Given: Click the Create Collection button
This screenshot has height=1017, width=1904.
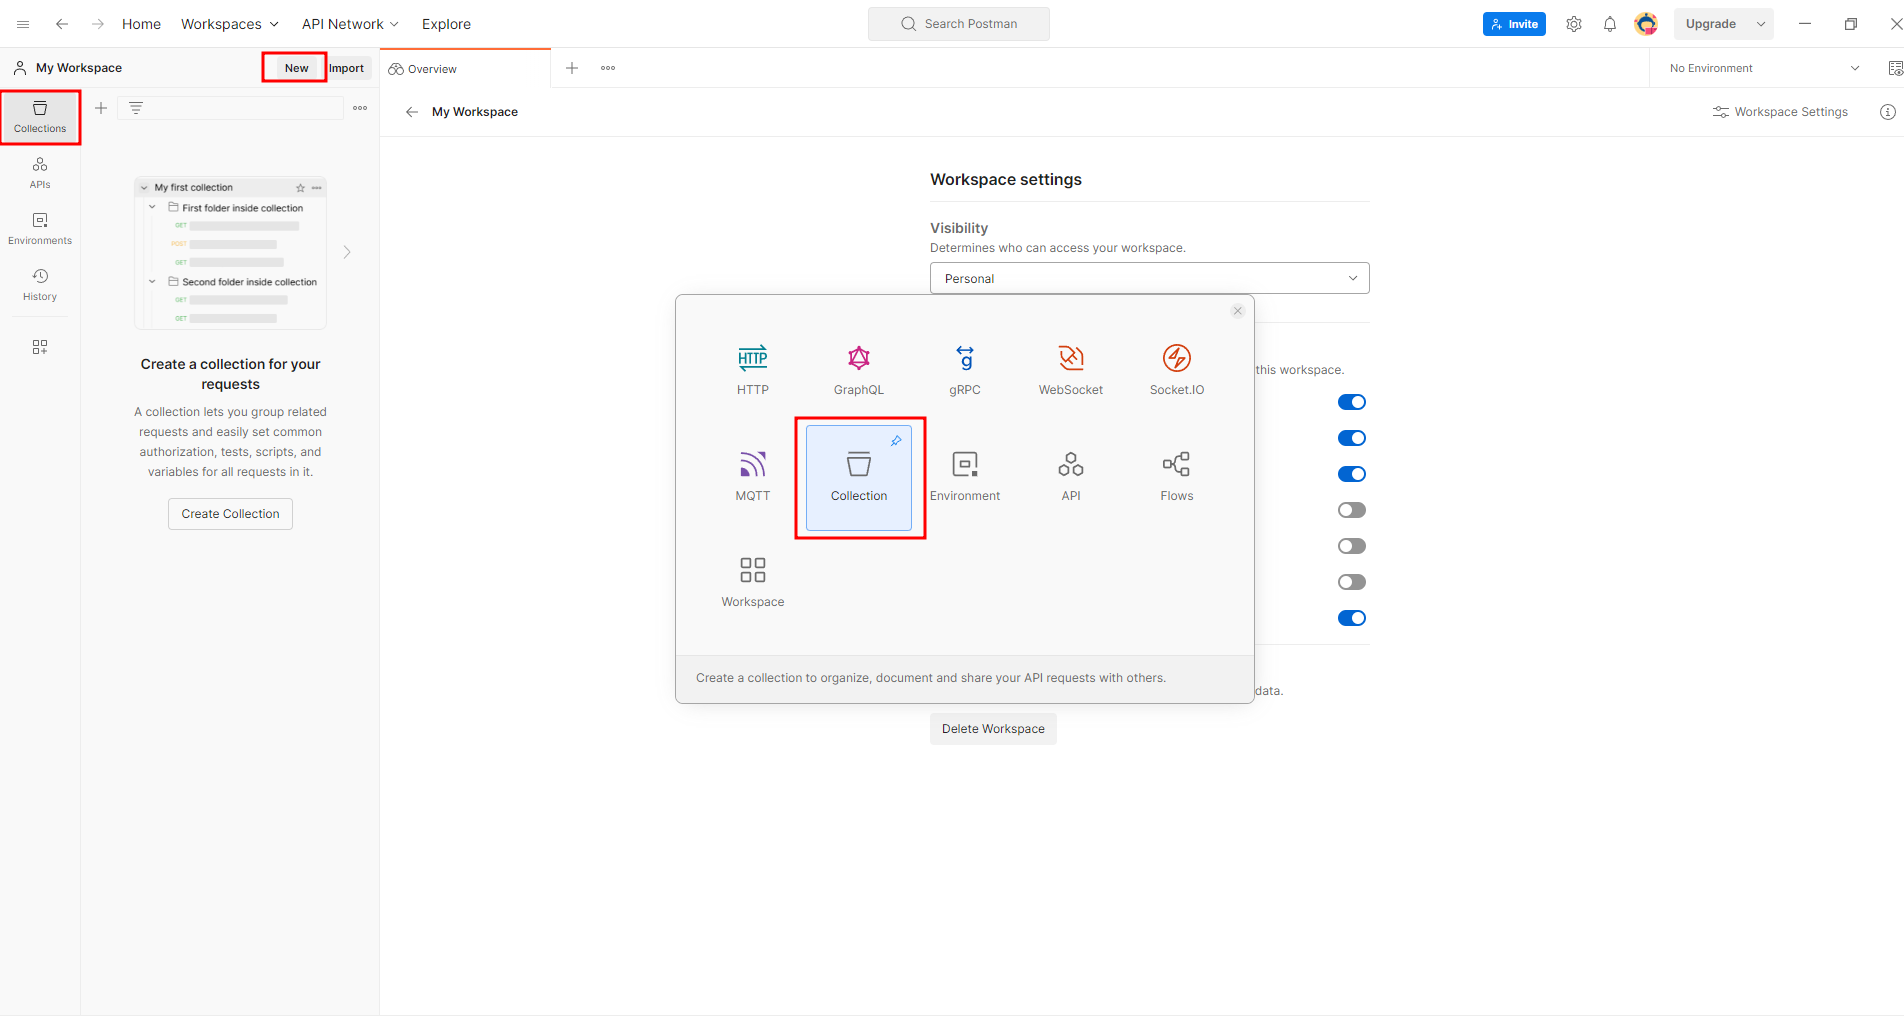Looking at the screenshot, I should pyautogui.click(x=230, y=514).
